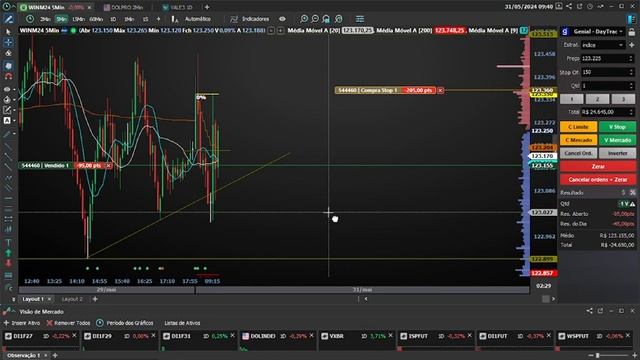This screenshot has width=640, height=360.
Task: Open the Indicadores menu
Action: [x=250, y=19]
